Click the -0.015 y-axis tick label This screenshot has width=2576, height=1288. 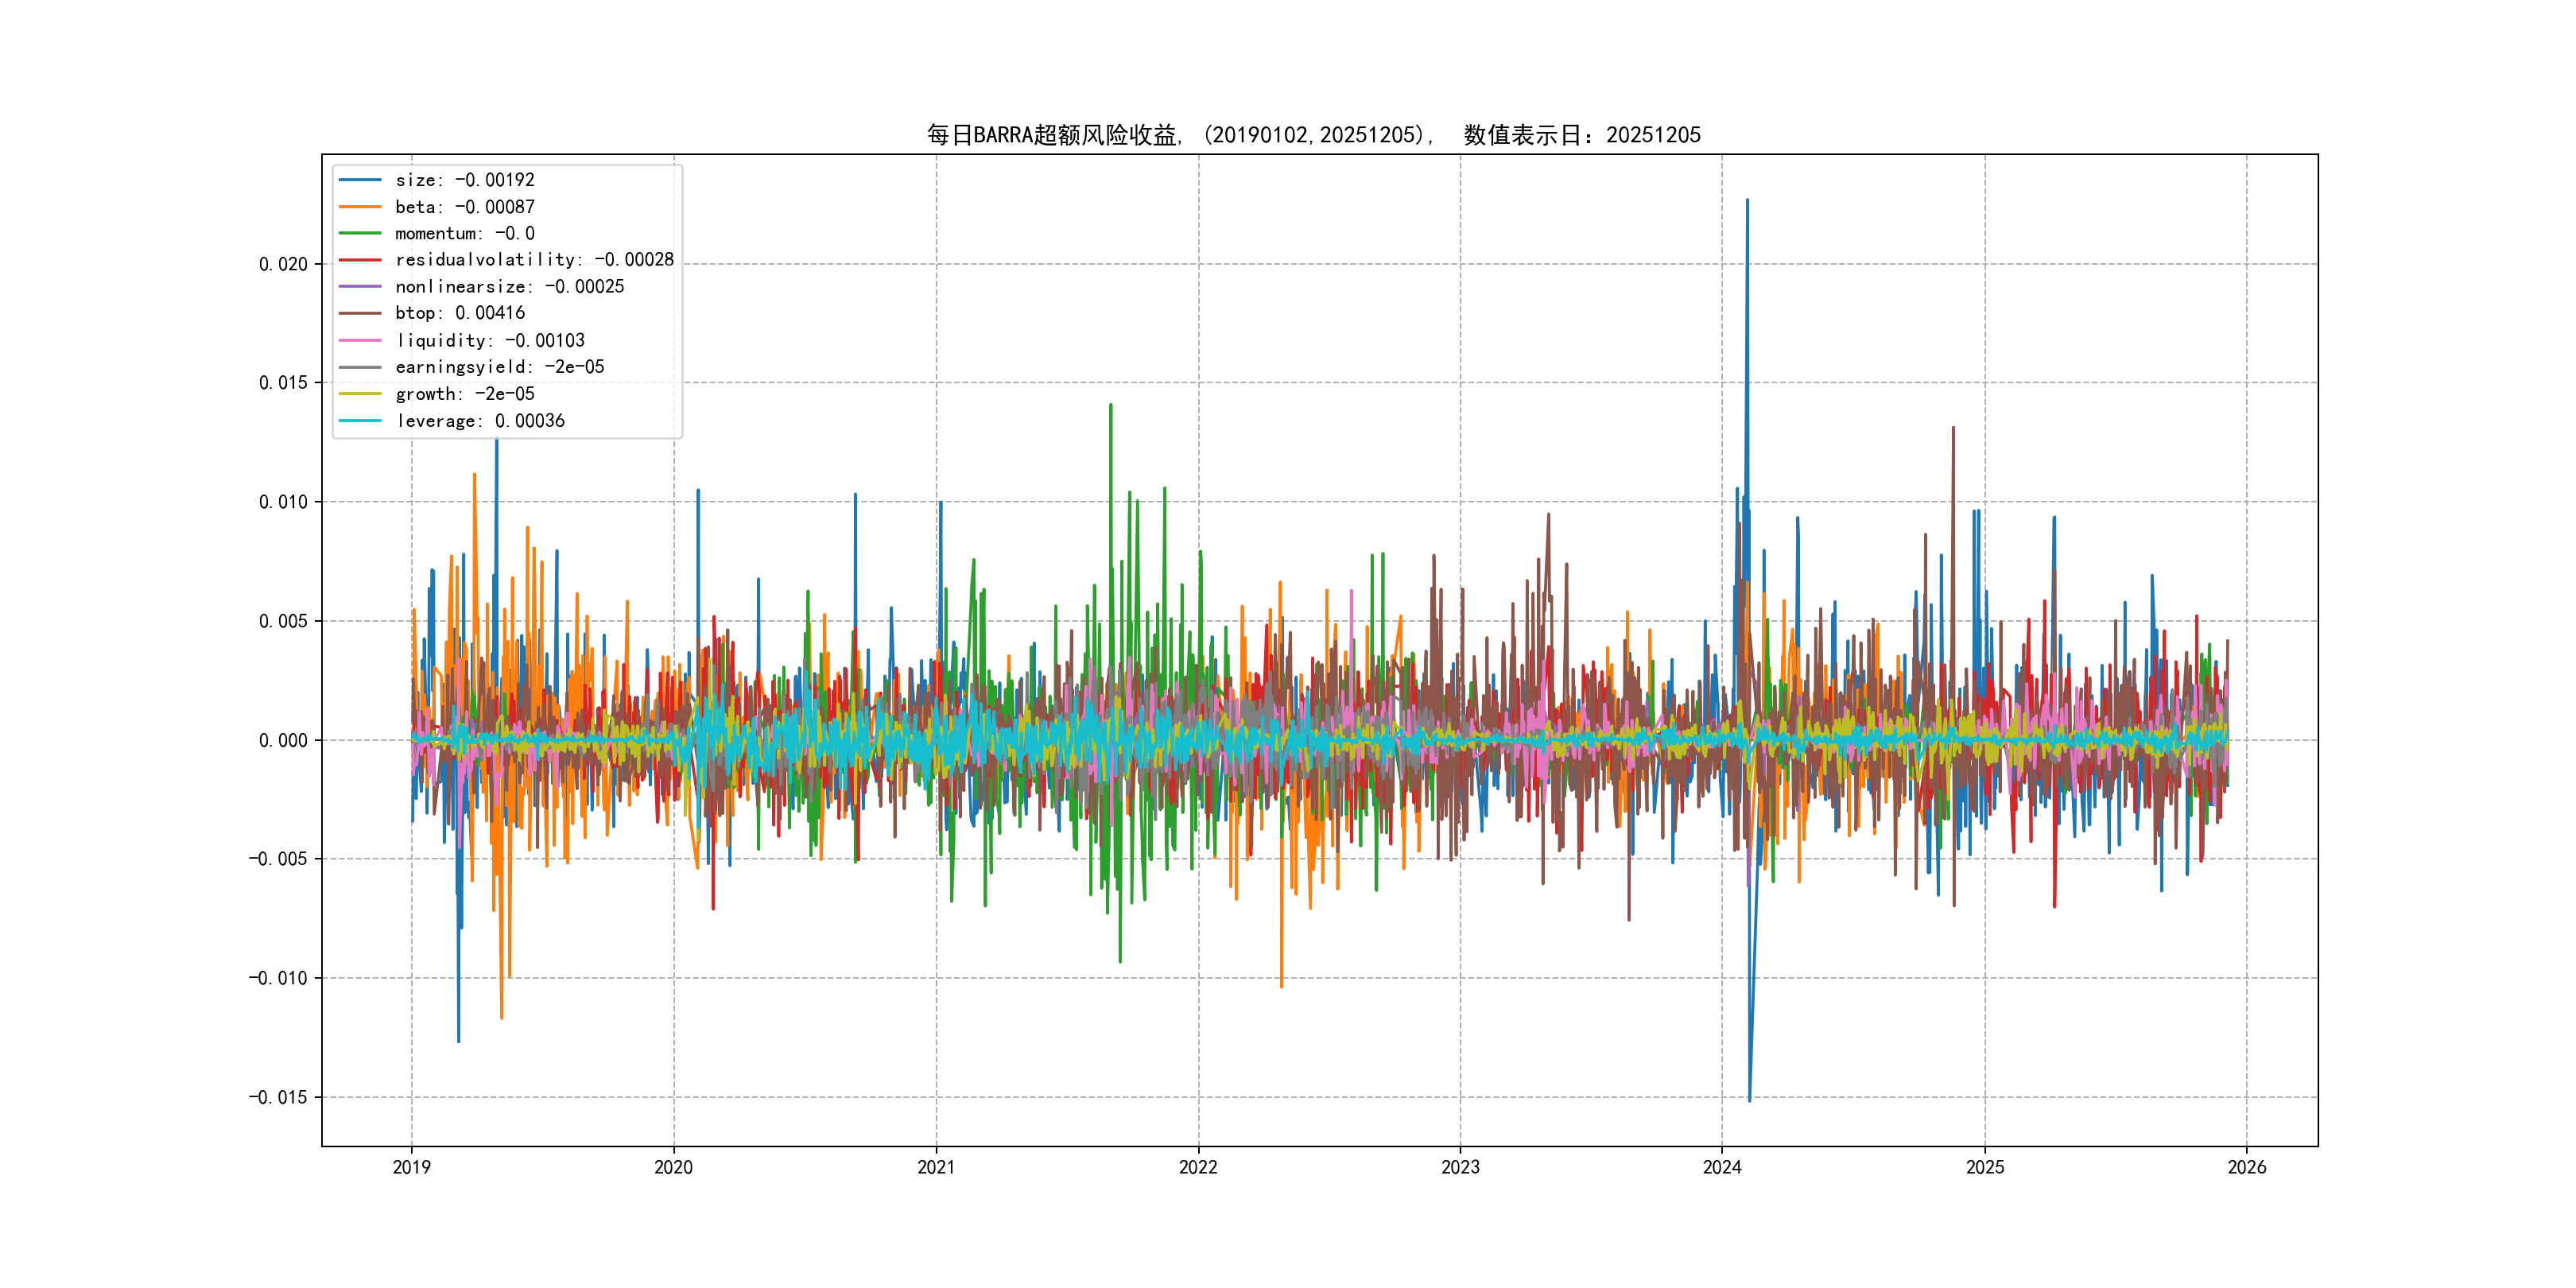278,1097
